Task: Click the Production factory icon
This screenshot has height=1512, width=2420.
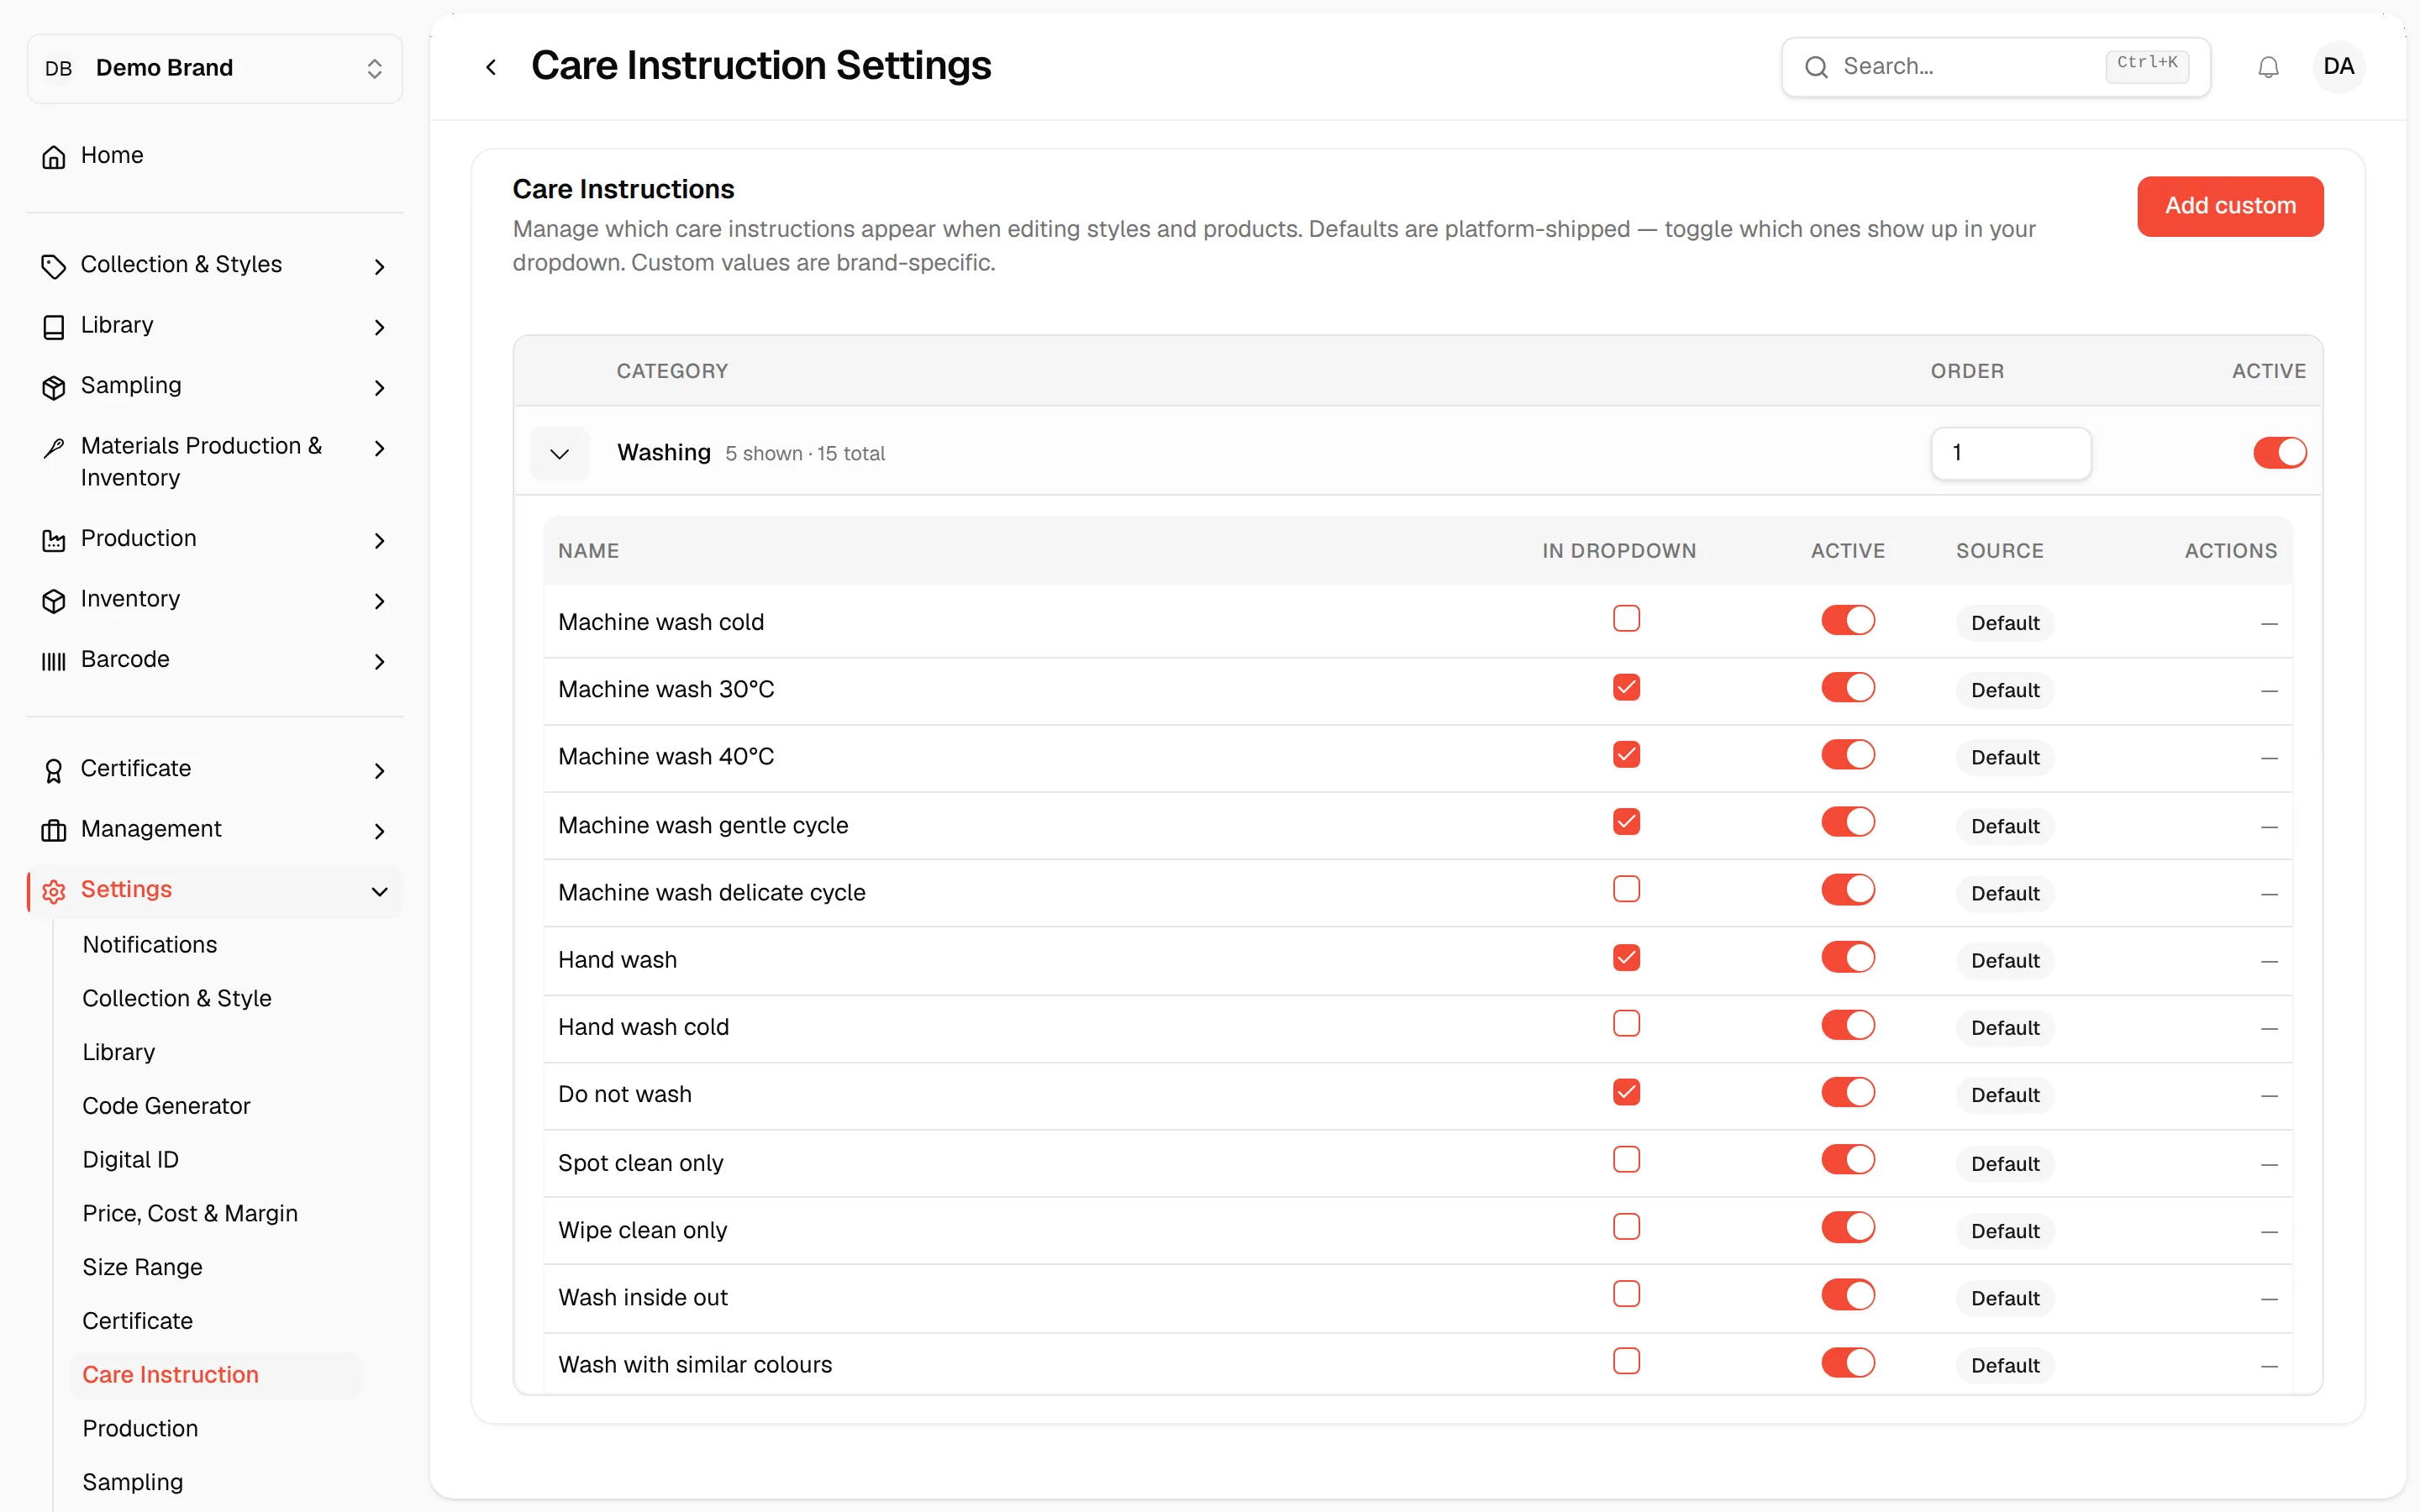Action: point(54,540)
